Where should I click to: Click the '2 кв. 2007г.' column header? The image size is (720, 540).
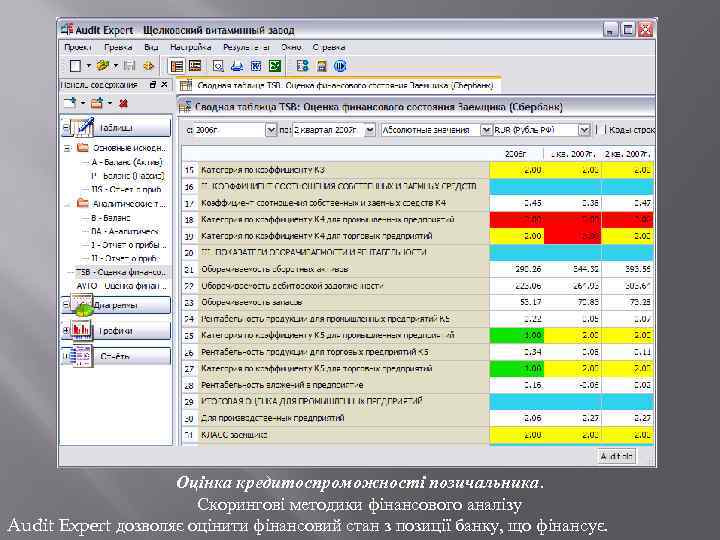pos(627,154)
